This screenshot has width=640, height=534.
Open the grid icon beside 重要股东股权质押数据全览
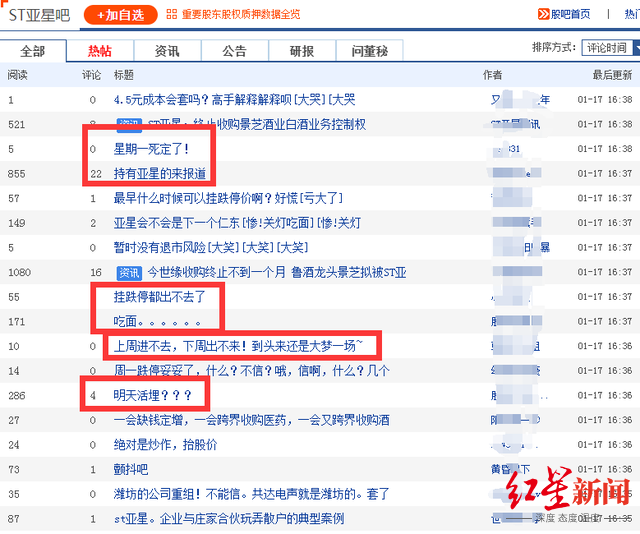tap(171, 14)
